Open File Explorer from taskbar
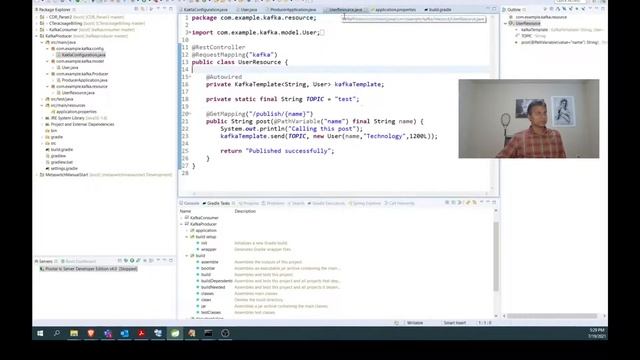 [x=74, y=333]
